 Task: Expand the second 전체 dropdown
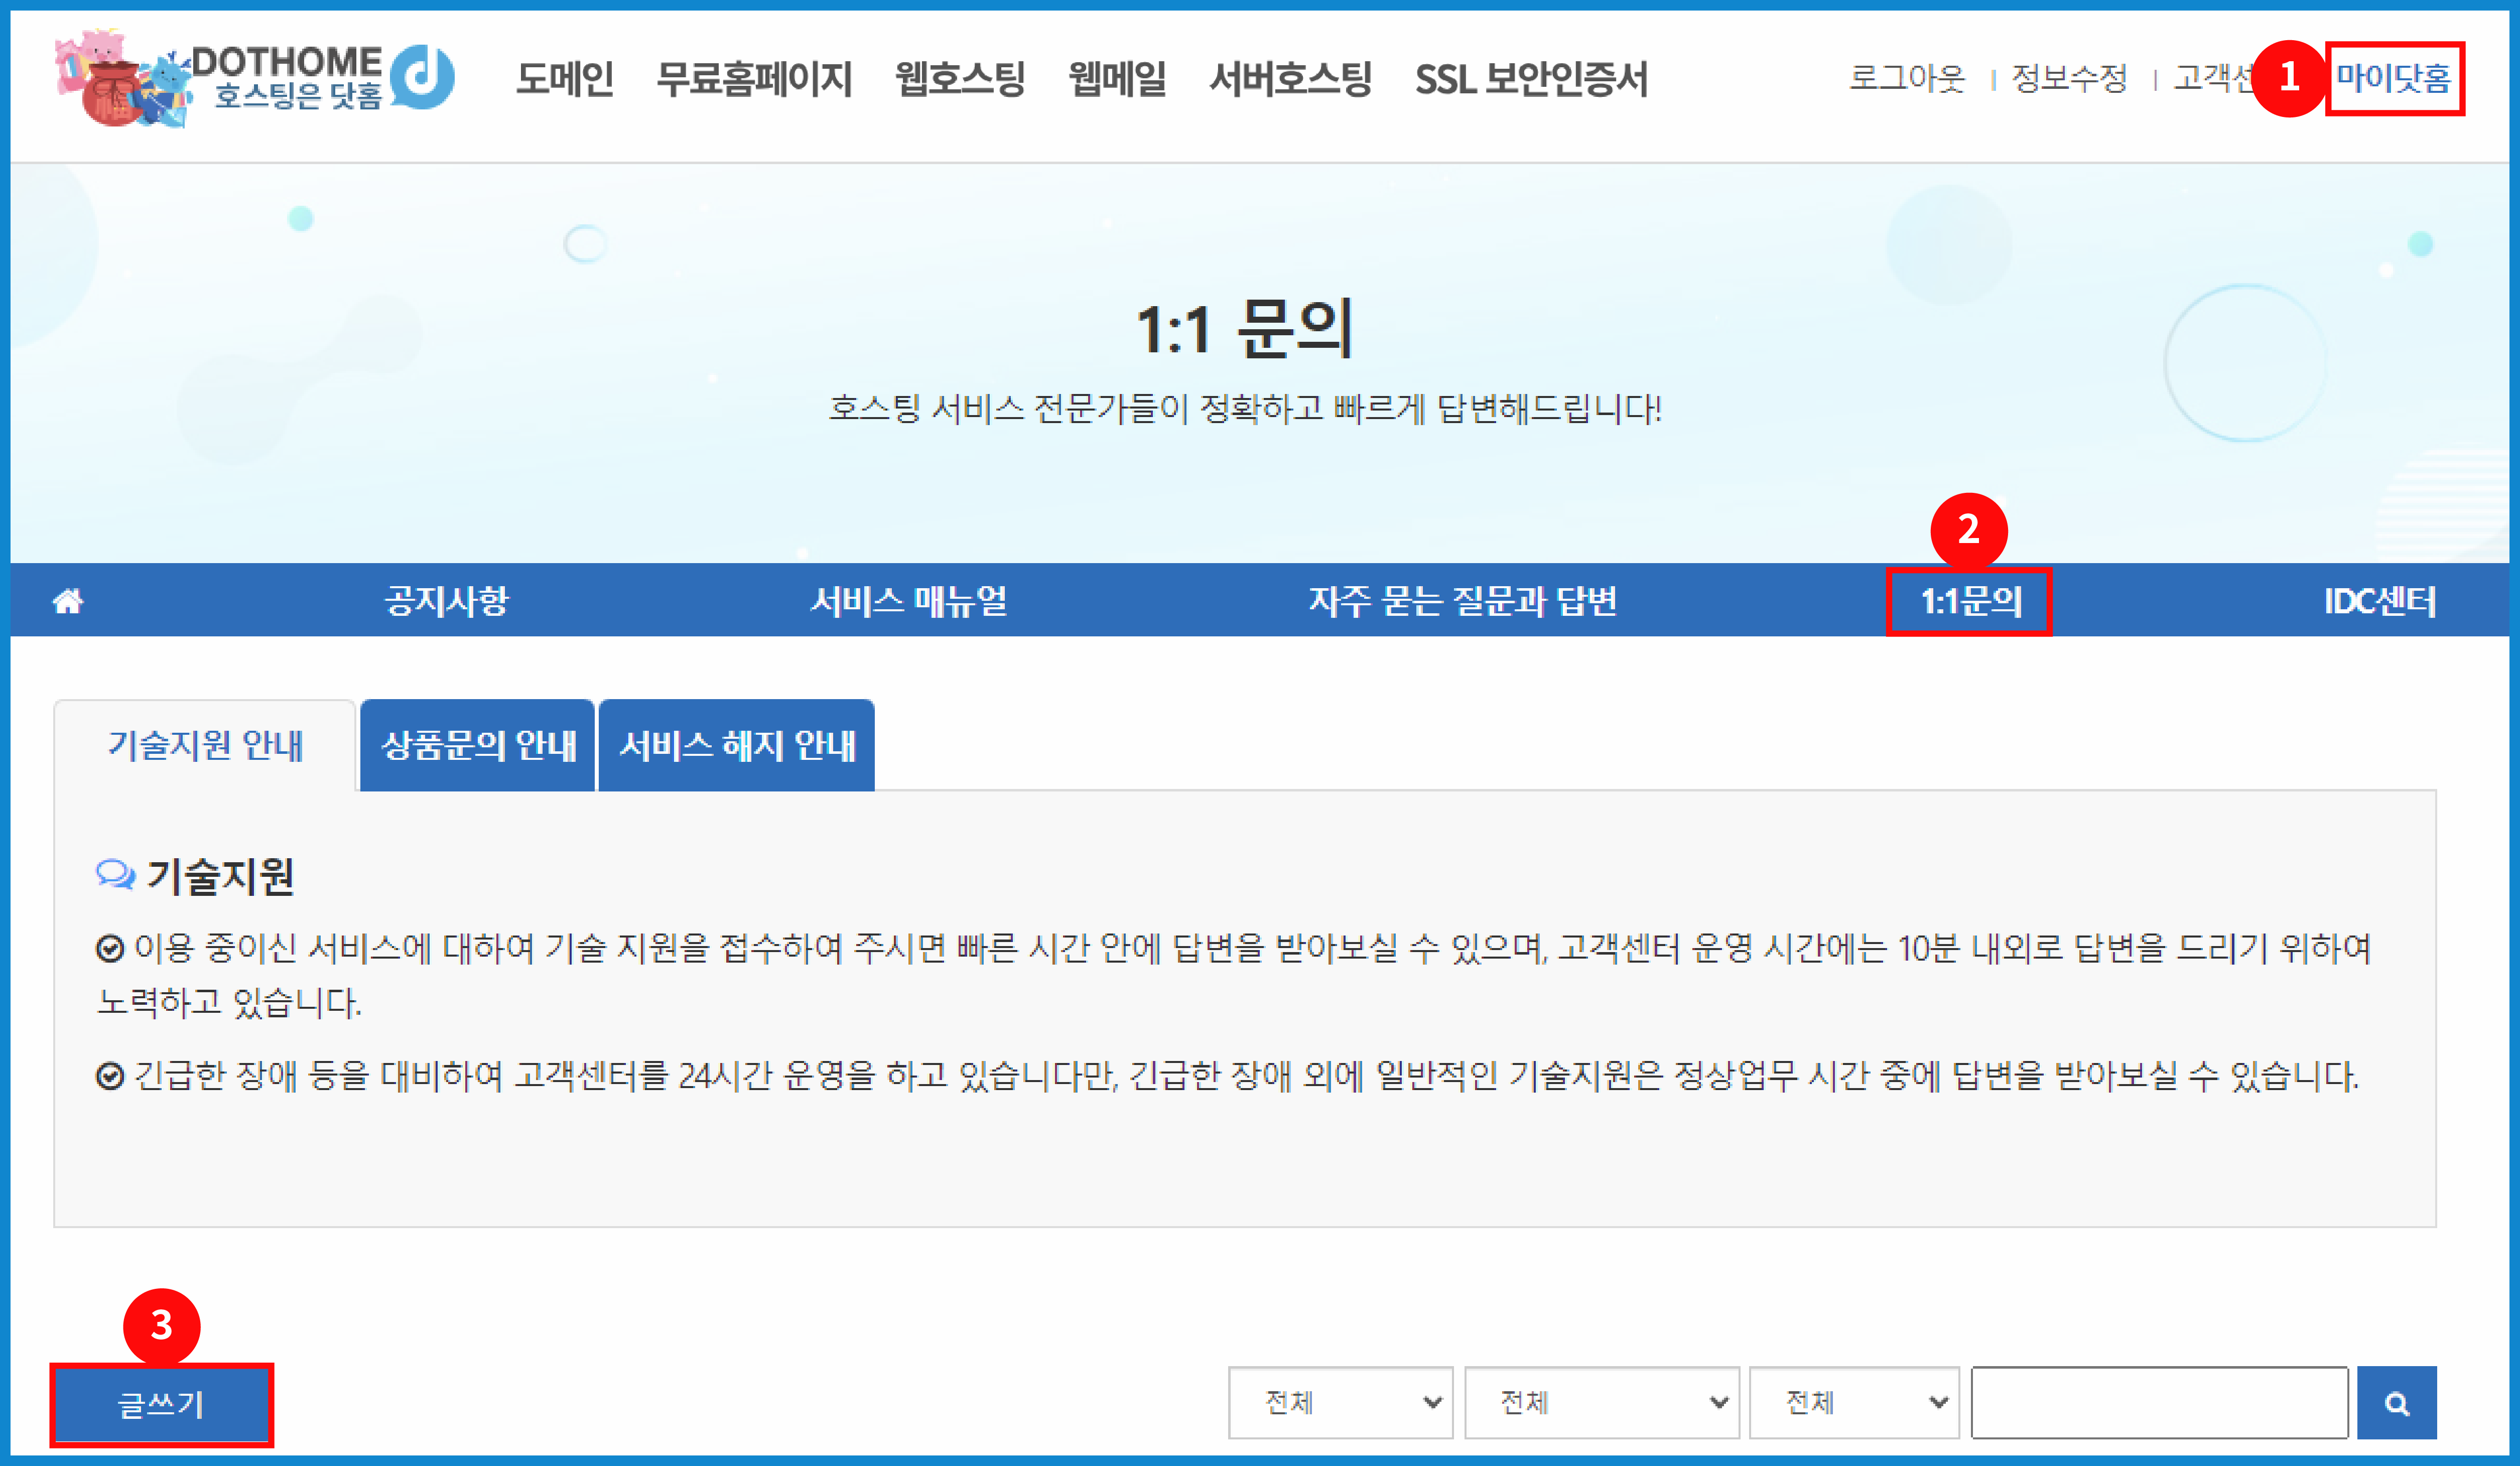tap(1602, 1403)
